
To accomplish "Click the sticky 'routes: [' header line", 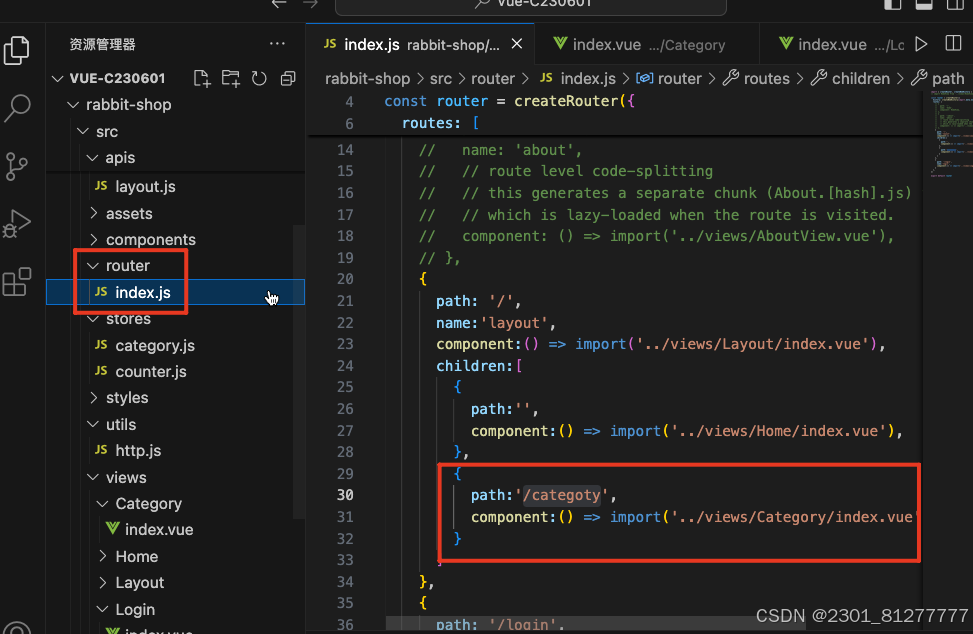I will [x=439, y=123].
